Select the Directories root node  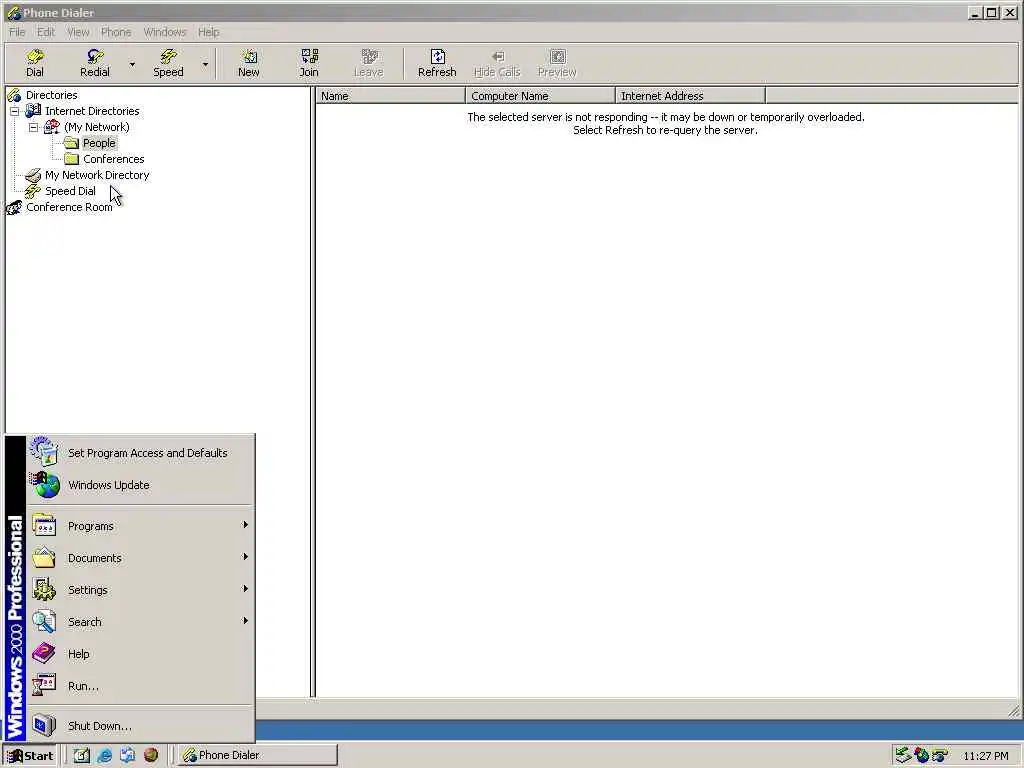tap(52, 95)
